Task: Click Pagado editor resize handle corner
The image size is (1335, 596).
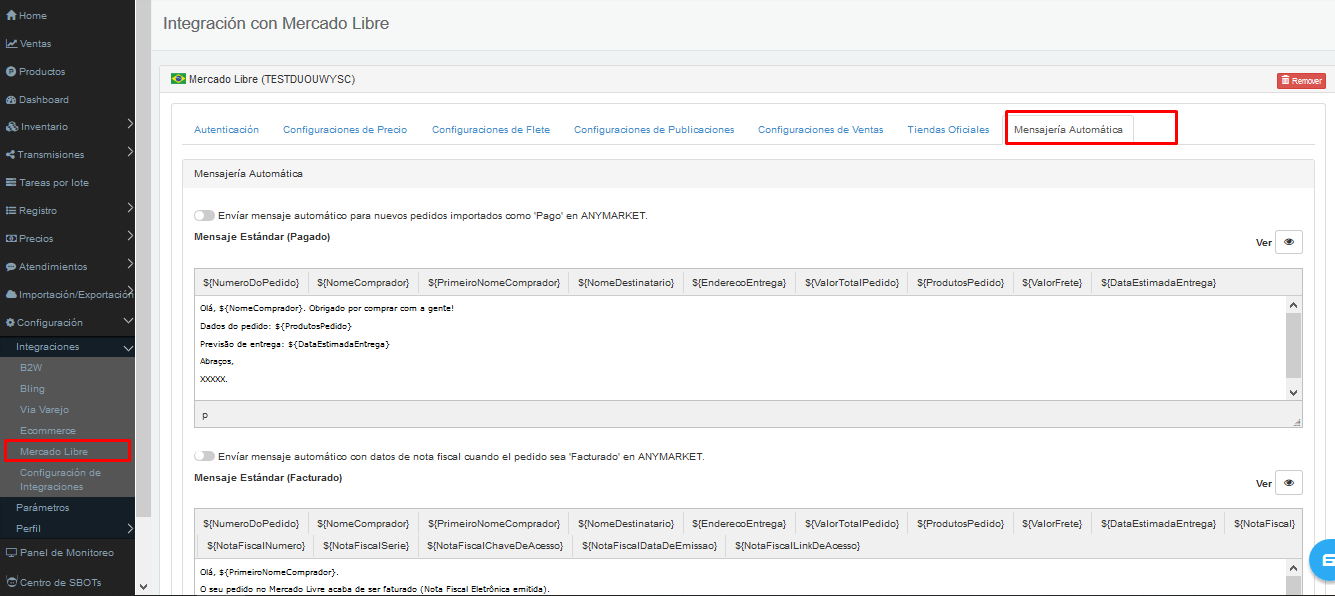Action: 1297,423
